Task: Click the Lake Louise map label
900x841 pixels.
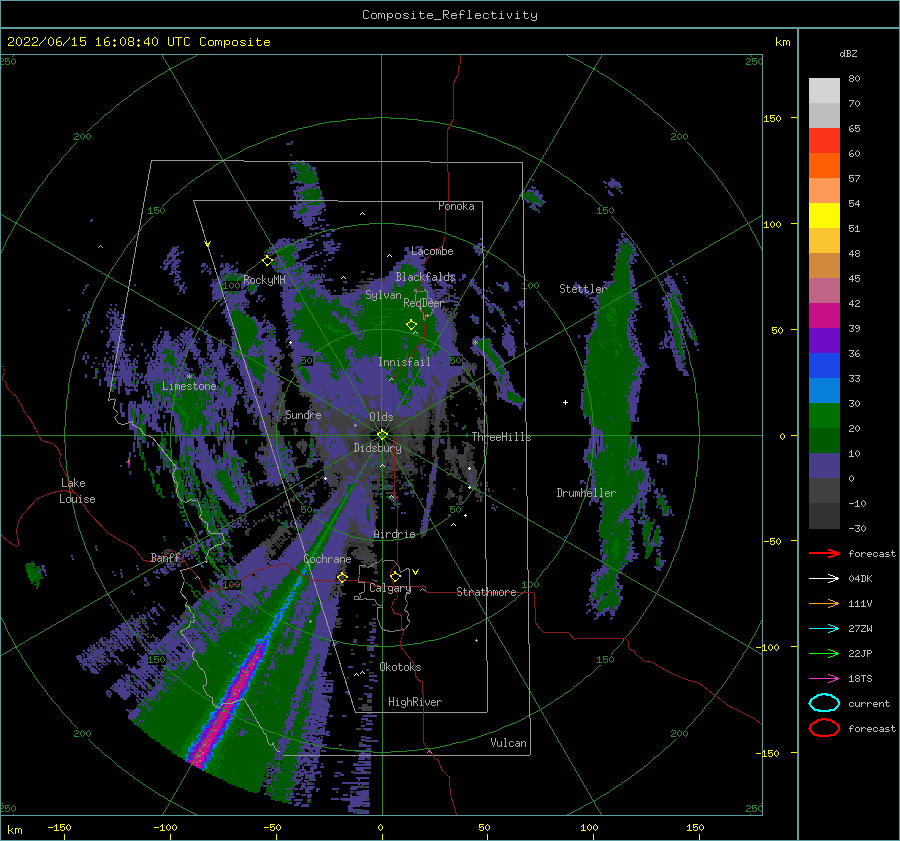Action: (x=77, y=491)
